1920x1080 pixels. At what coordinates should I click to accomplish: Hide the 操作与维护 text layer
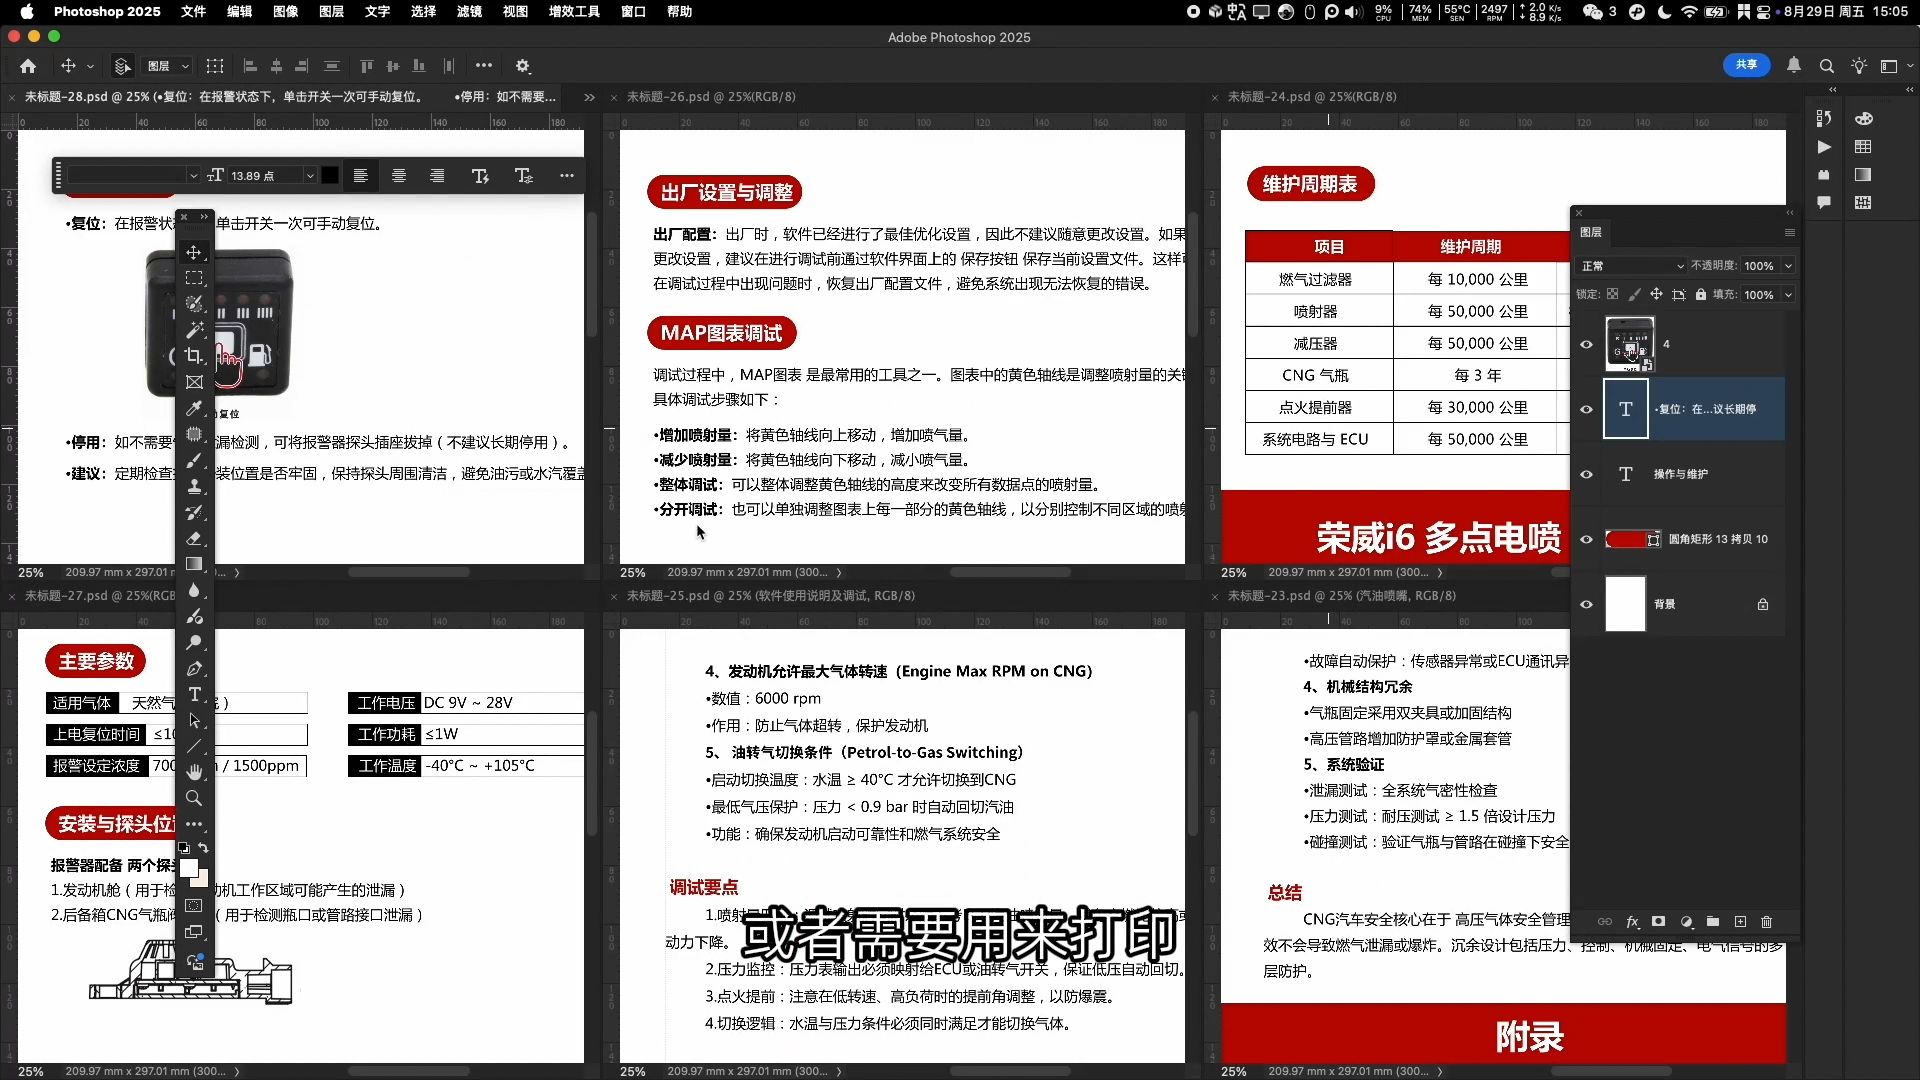click(x=1586, y=474)
